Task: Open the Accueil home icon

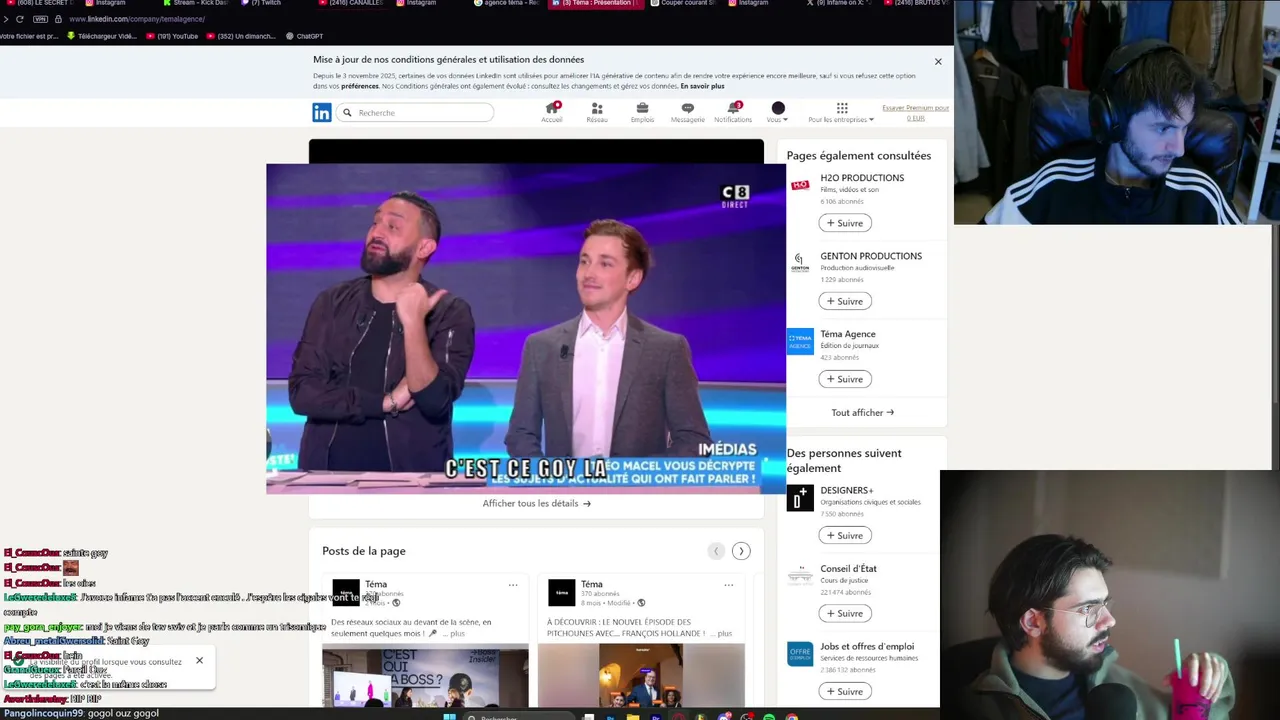Action: (x=552, y=112)
